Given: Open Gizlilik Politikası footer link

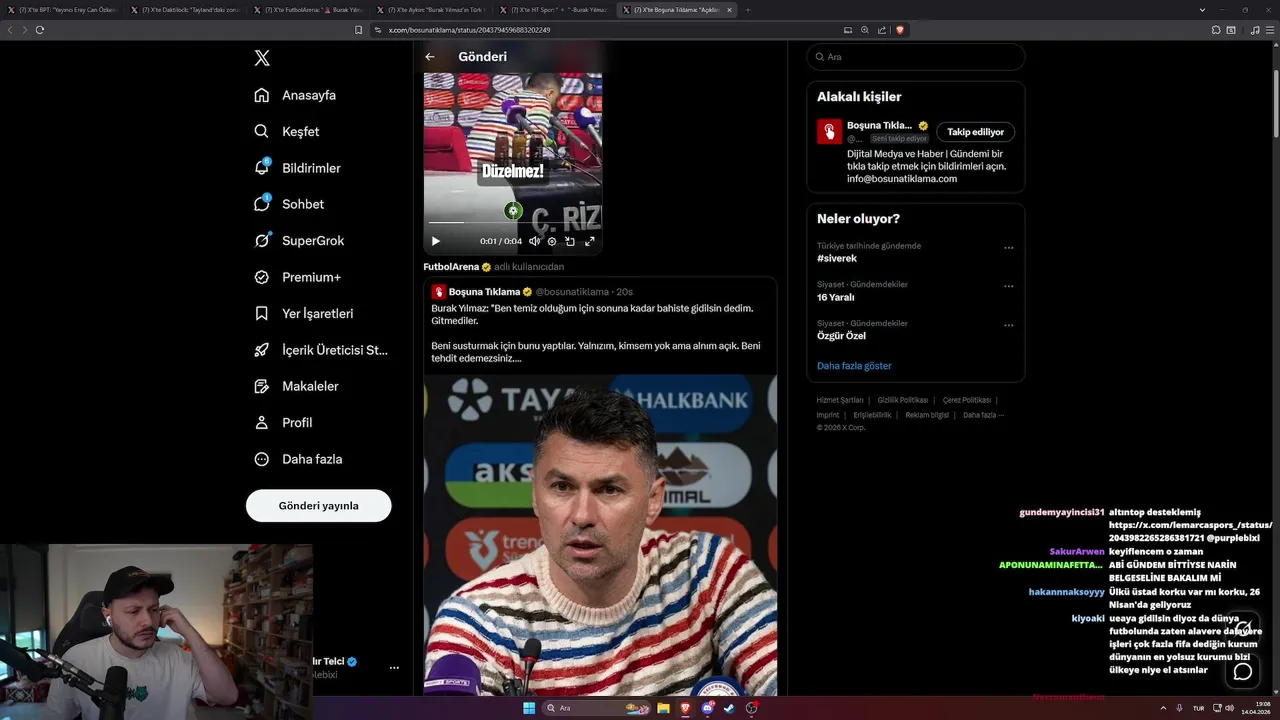Looking at the screenshot, I should 903,400.
